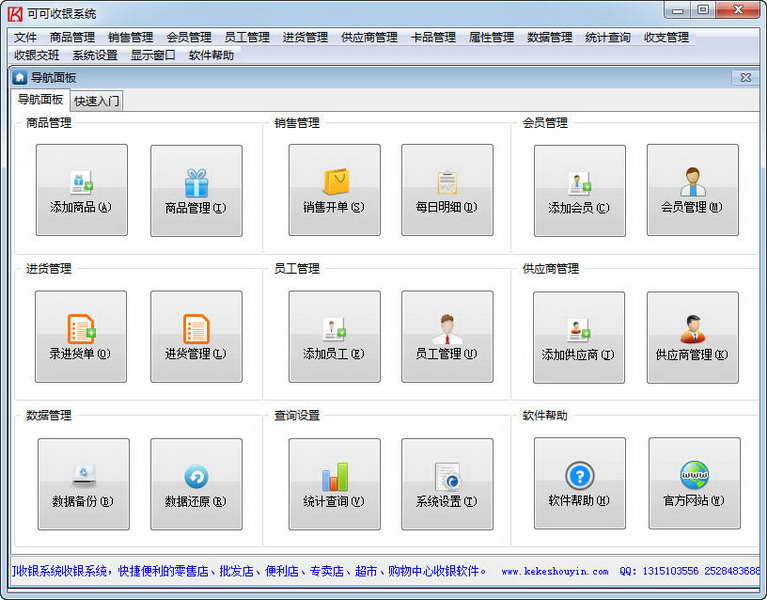Click the red K application logo
Screen dimensions: 767x600
(15, 14)
